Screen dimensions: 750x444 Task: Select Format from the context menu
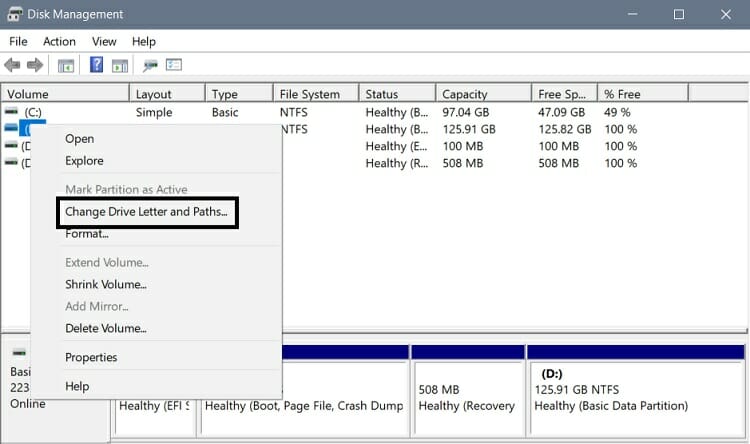tap(87, 234)
